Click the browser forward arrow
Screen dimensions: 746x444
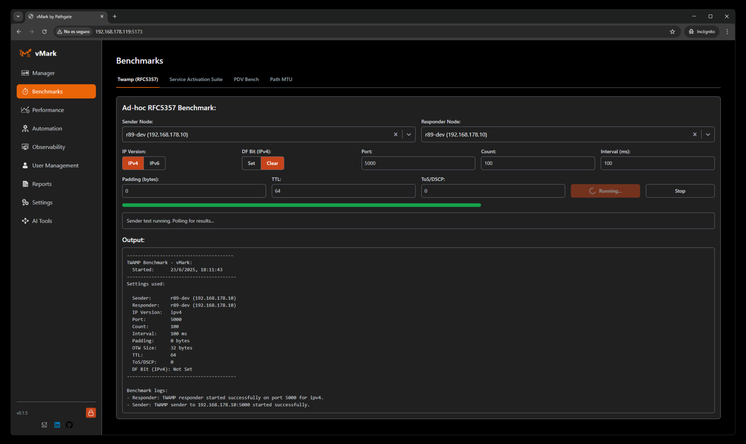tap(31, 31)
